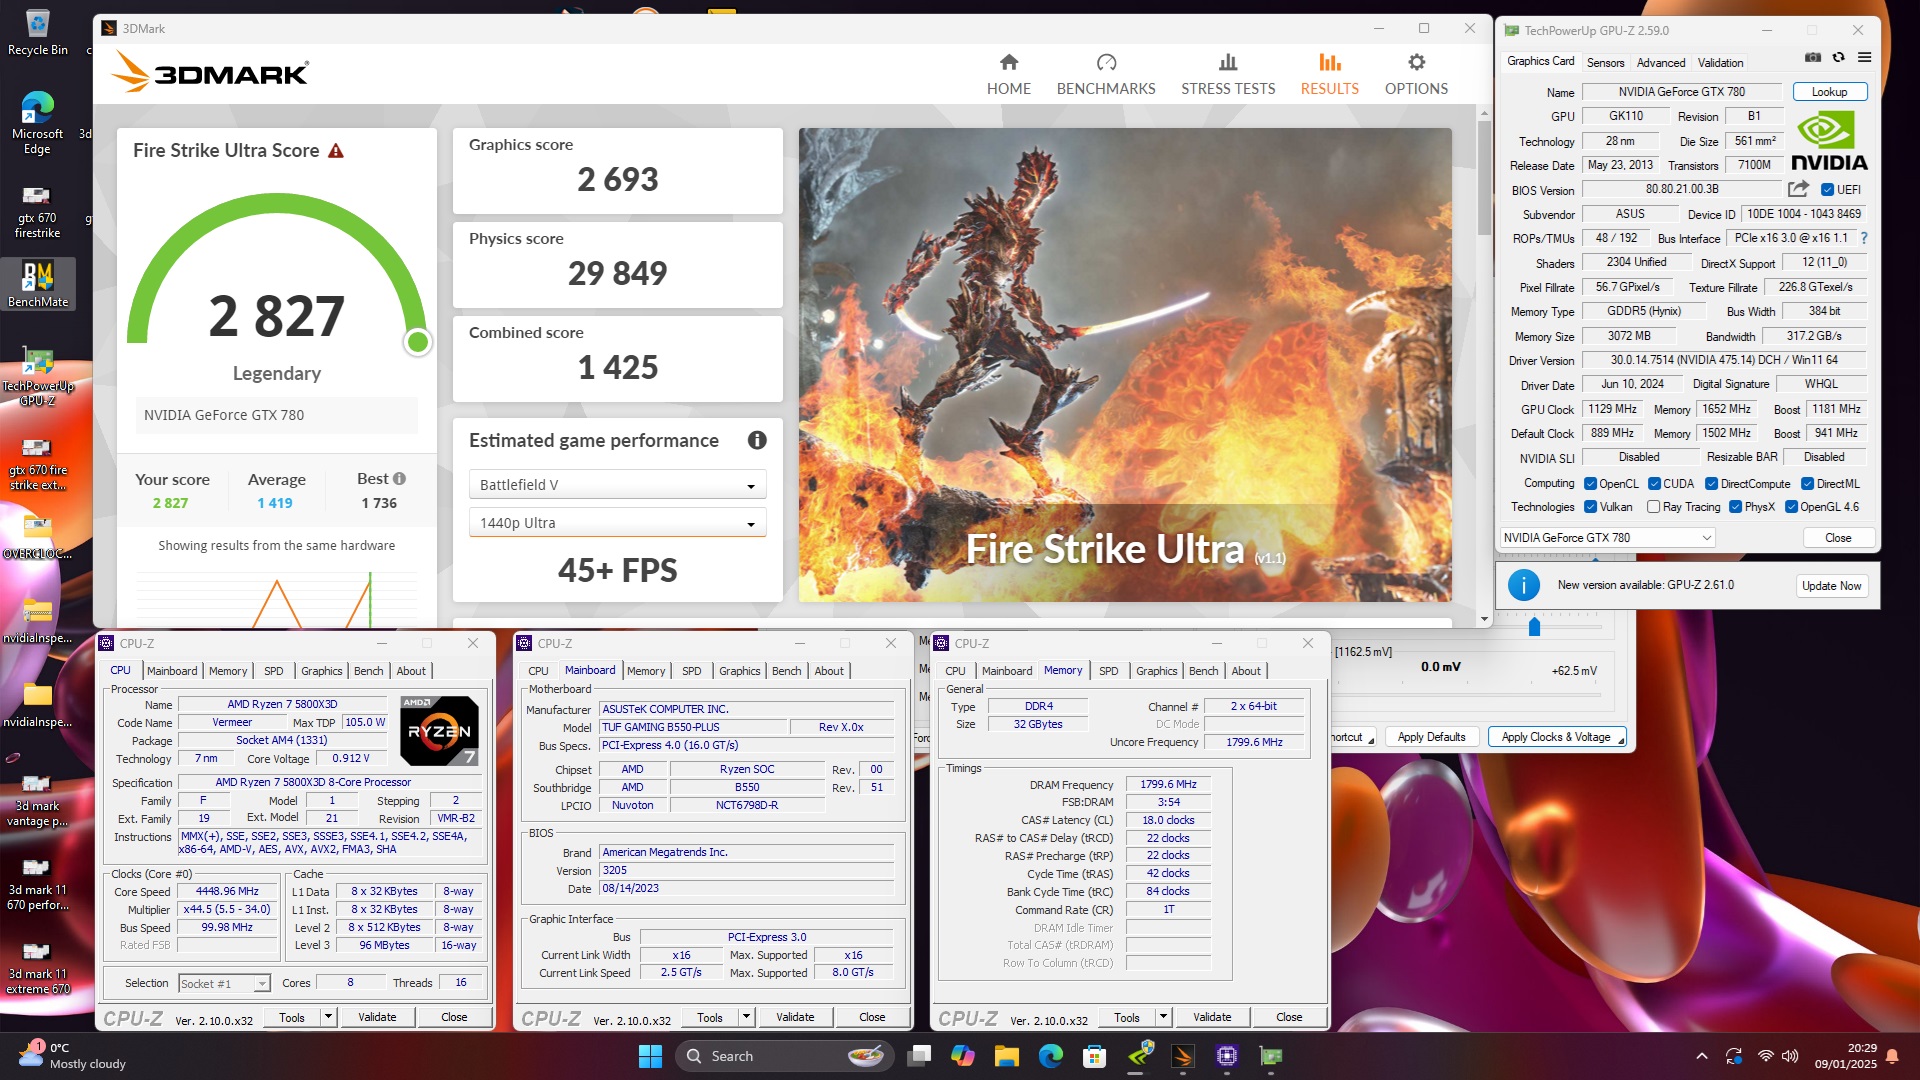Open the 3DMark Options gear
The height and width of the screenshot is (1080, 1920).
1416,75
